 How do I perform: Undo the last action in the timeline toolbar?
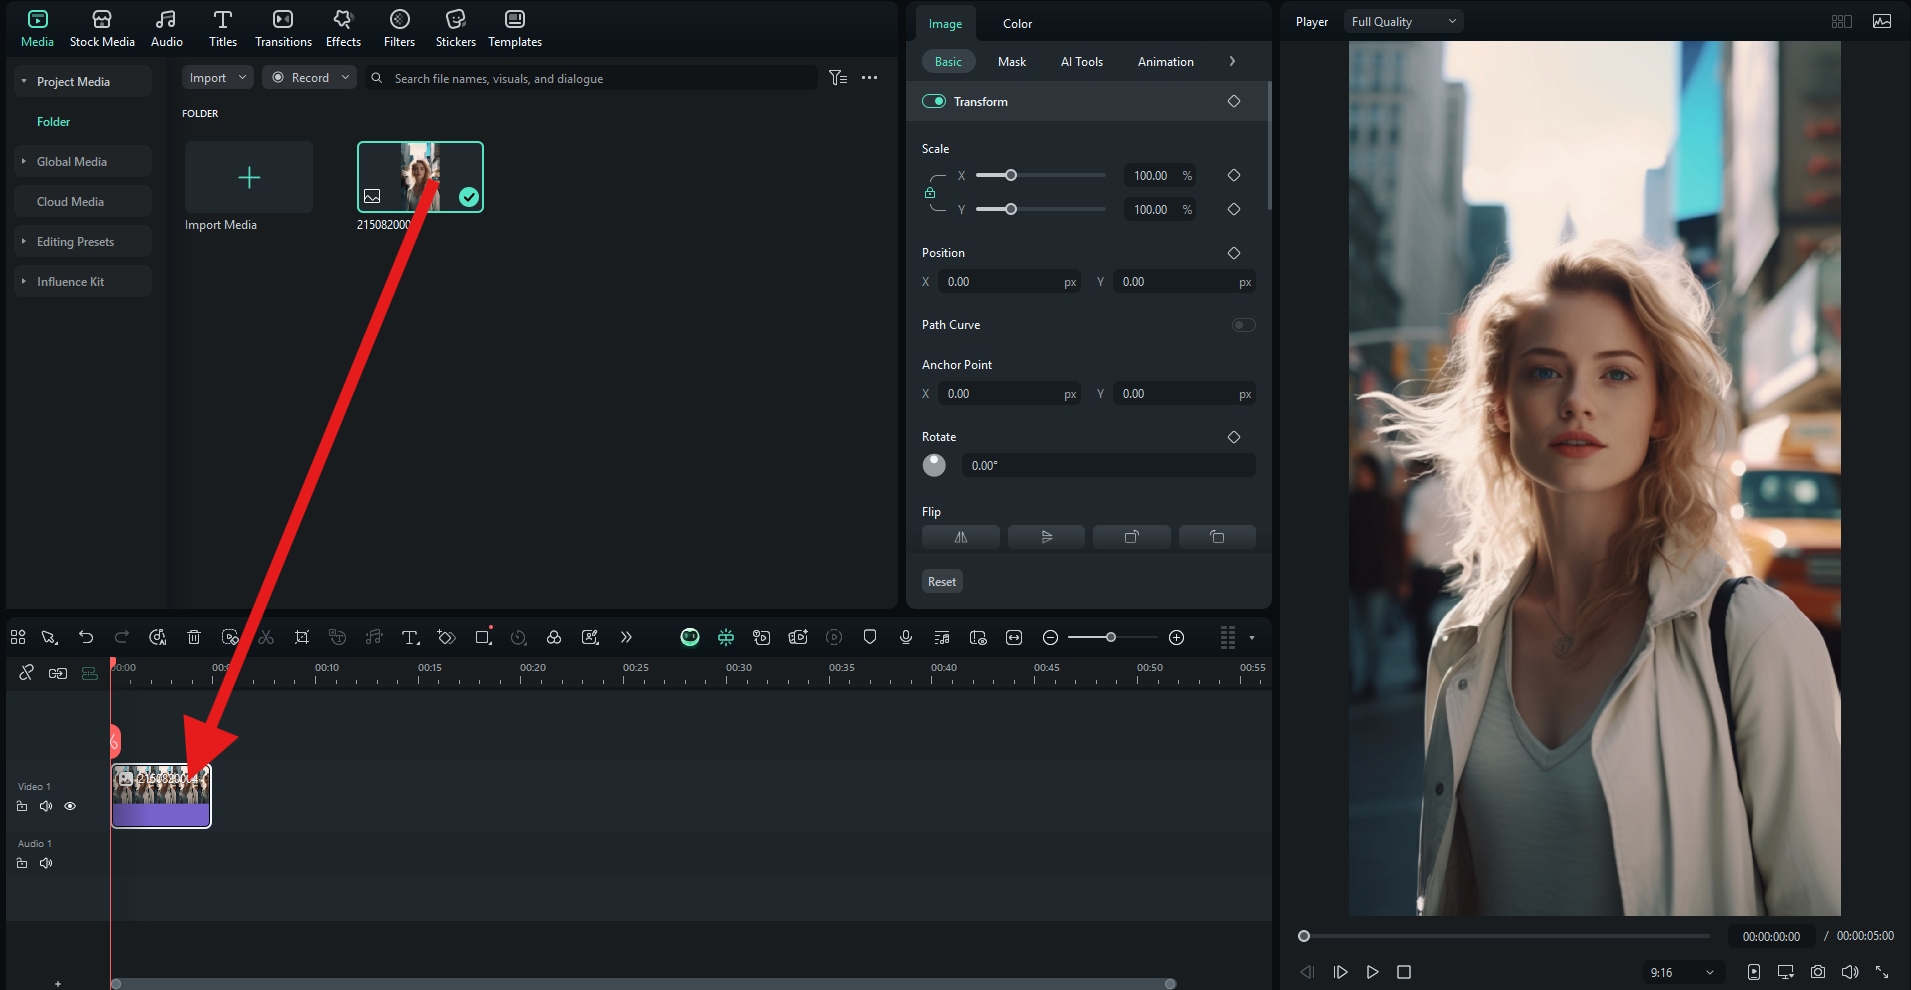click(x=86, y=637)
